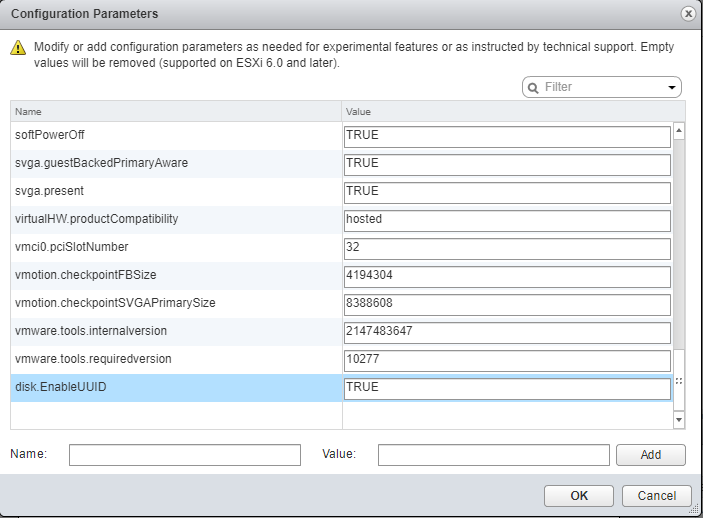
Task: Click the magnifier icon in Filter box
Action: (533, 87)
